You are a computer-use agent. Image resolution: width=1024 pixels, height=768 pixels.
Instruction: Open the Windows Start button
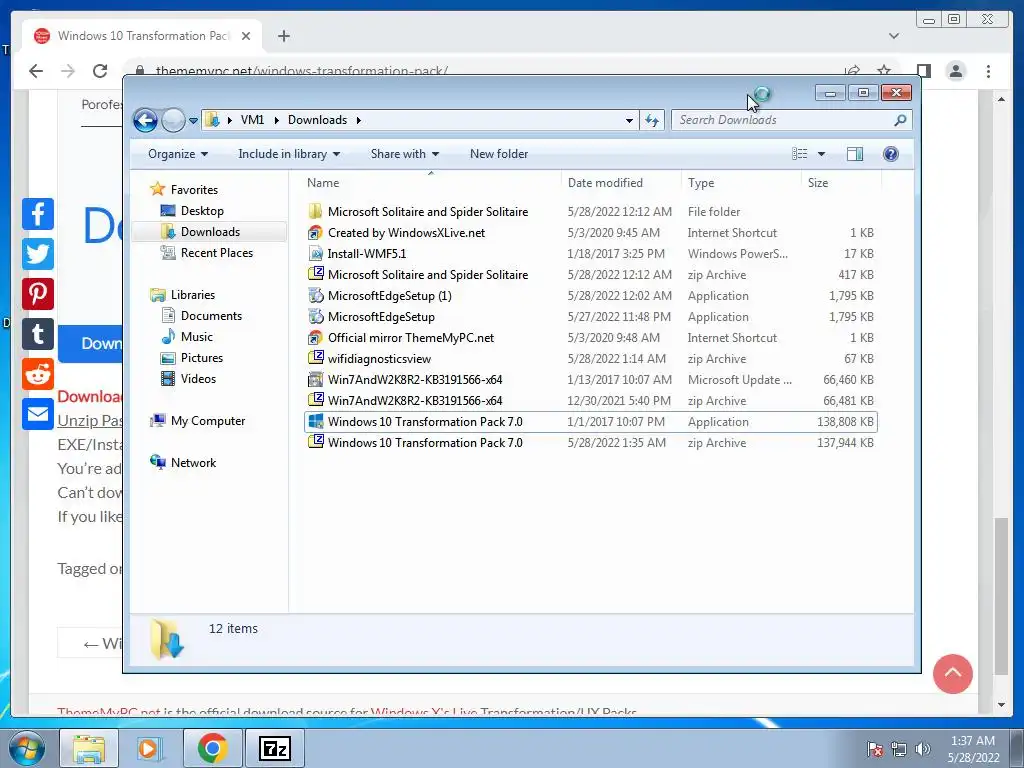coord(26,748)
